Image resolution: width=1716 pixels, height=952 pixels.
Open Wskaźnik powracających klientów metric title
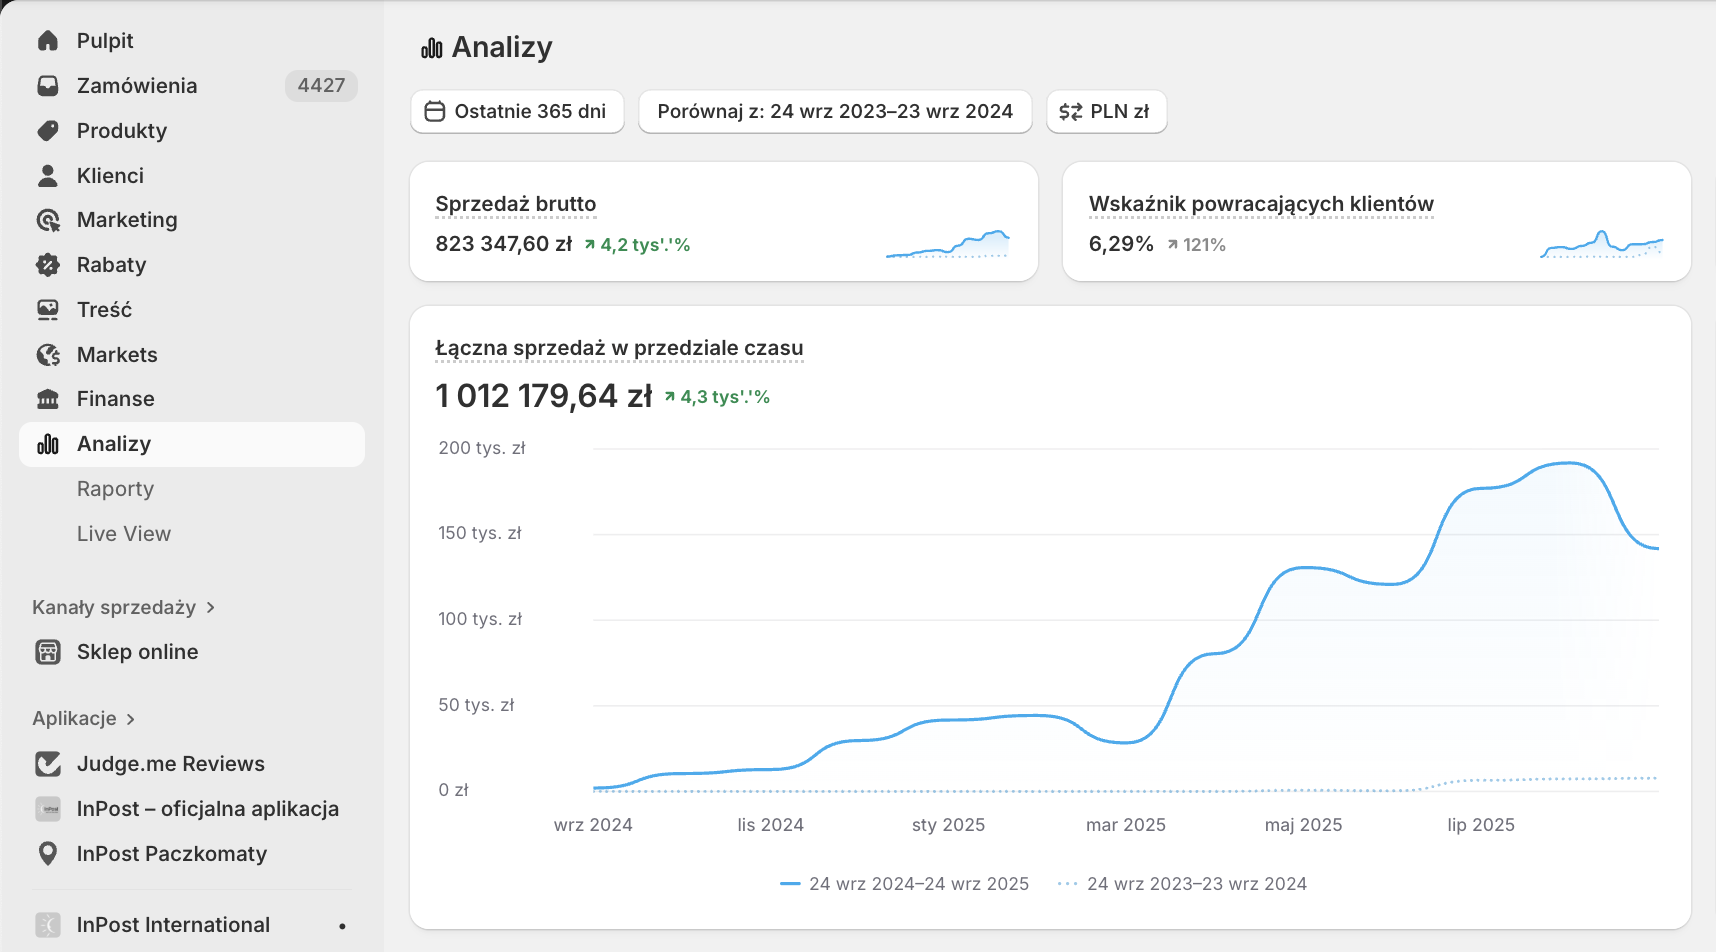[x=1261, y=204]
